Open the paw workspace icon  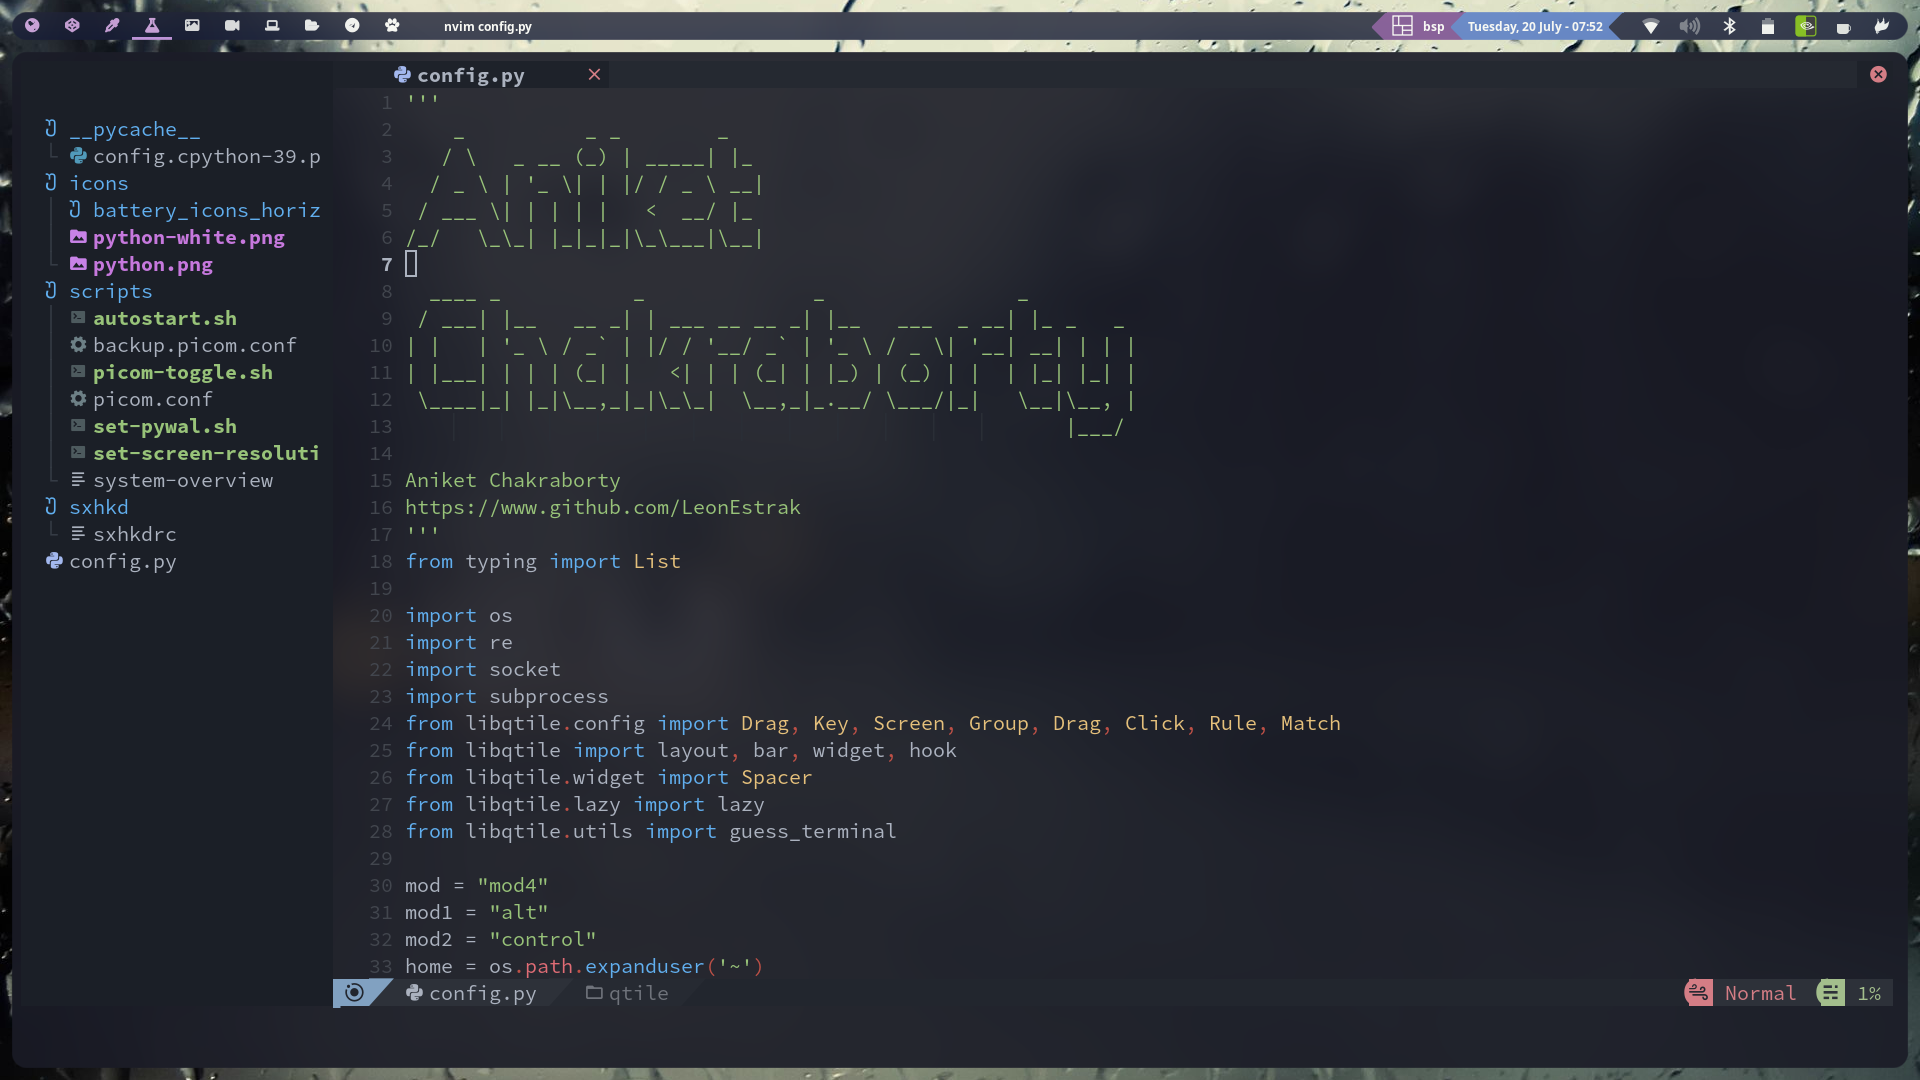(392, 26)
